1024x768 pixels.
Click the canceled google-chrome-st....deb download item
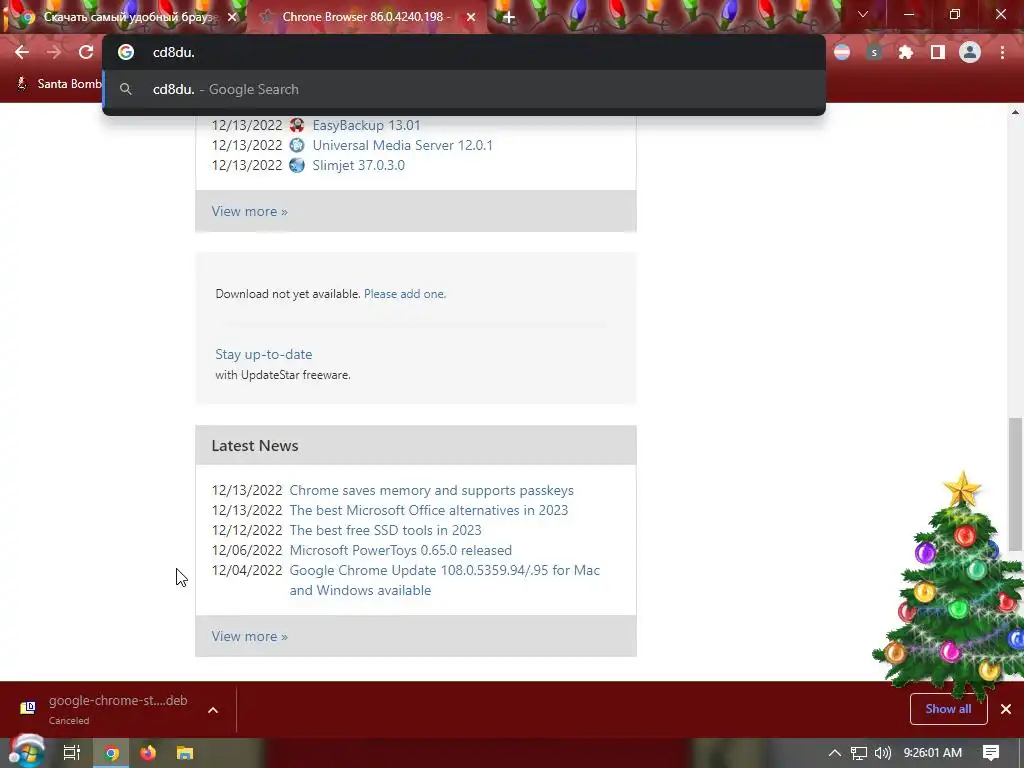(x=104, y=709)
